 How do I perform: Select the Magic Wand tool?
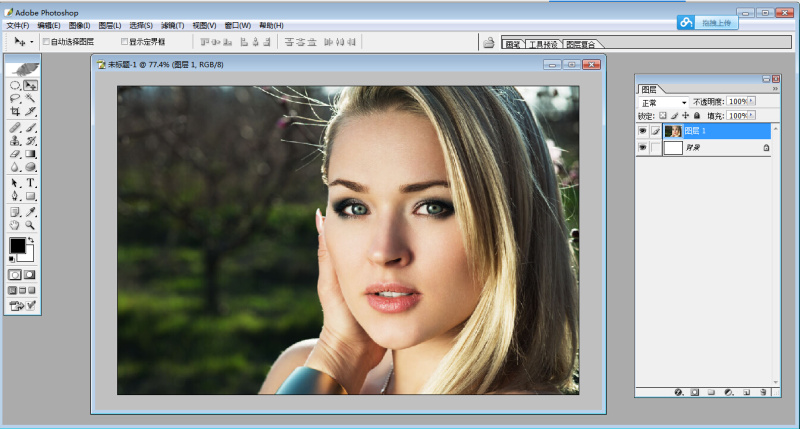[31, 98]
